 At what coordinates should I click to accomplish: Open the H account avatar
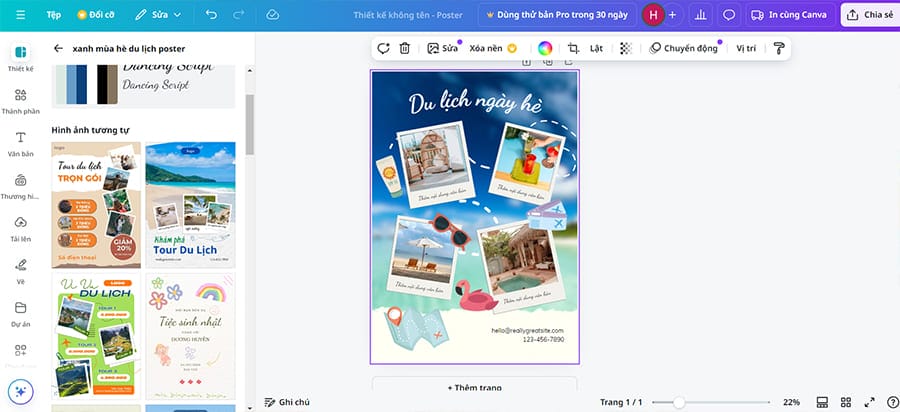point(653,15)
